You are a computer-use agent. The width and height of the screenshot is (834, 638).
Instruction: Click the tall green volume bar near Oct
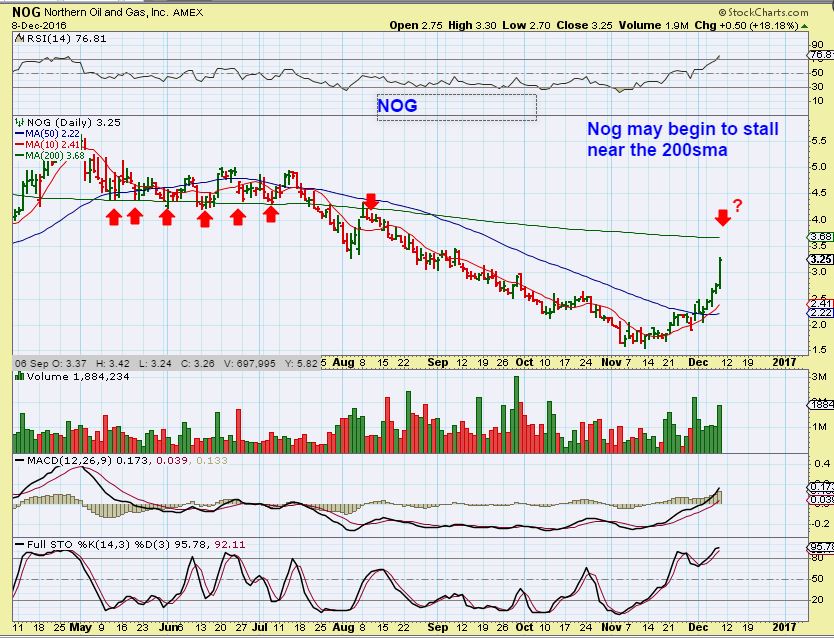pos(516,414)
